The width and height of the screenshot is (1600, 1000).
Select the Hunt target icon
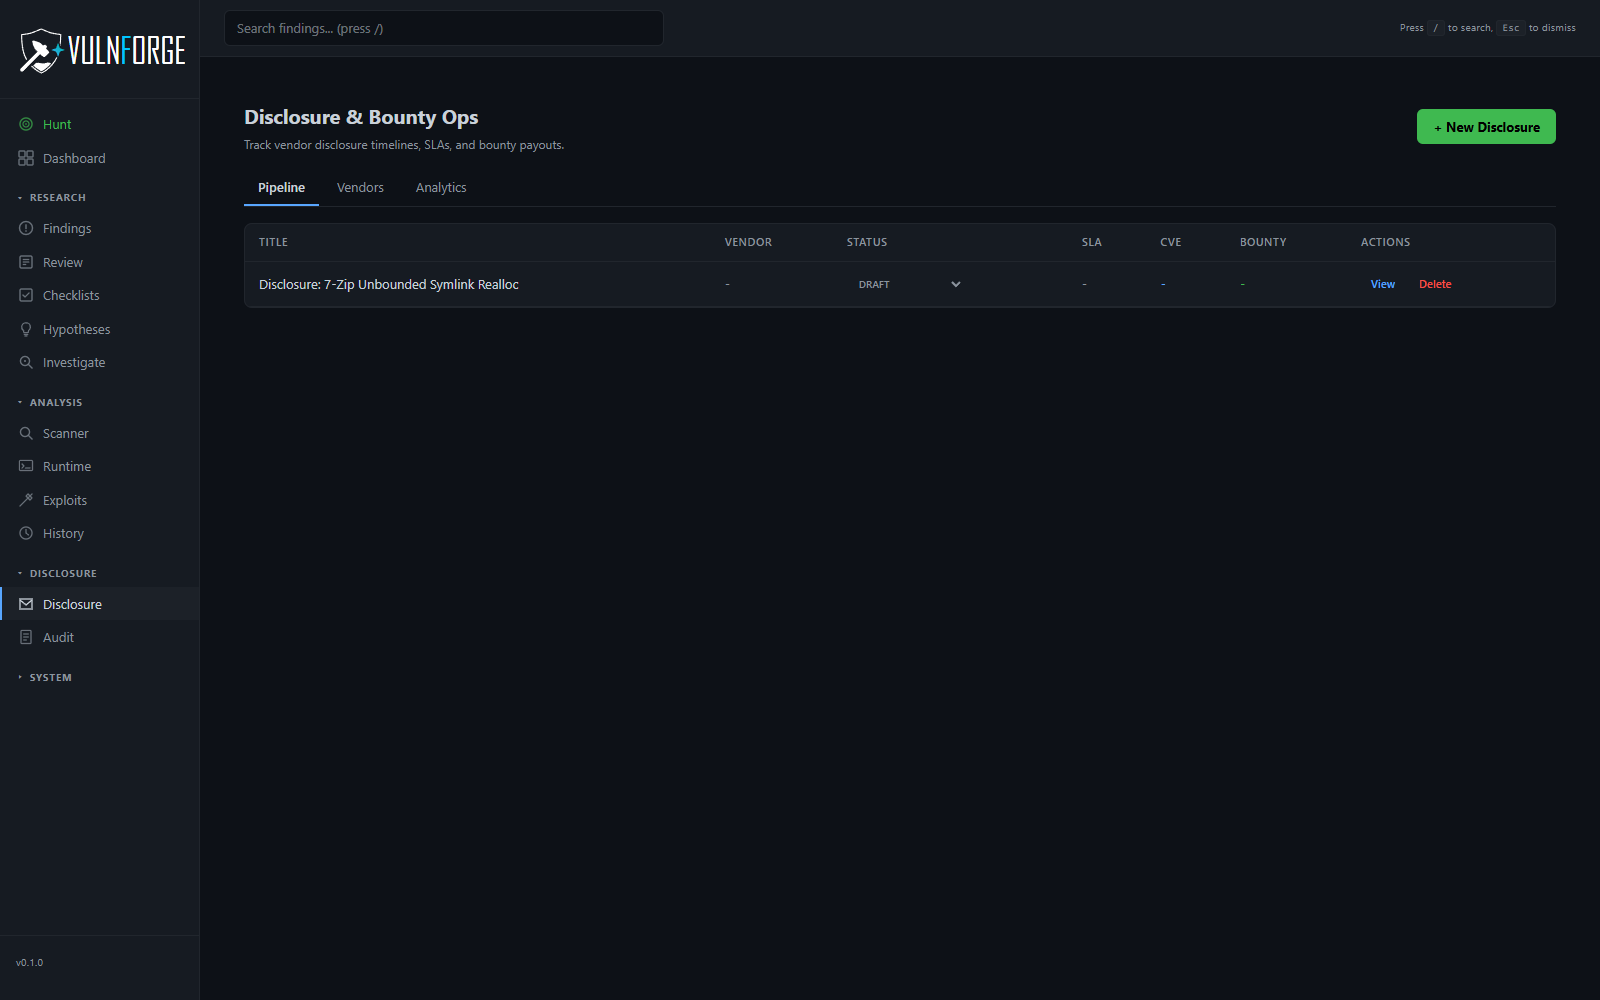point(26,124)
